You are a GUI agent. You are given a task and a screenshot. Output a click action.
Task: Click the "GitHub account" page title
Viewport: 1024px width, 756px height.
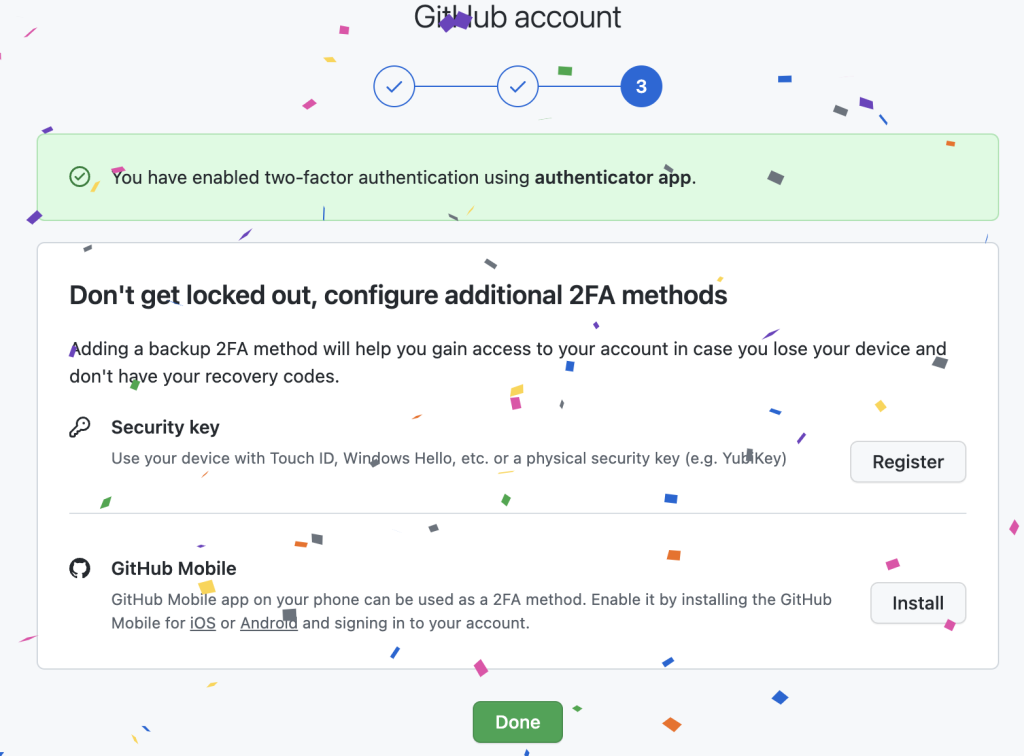tap(517, 17)
